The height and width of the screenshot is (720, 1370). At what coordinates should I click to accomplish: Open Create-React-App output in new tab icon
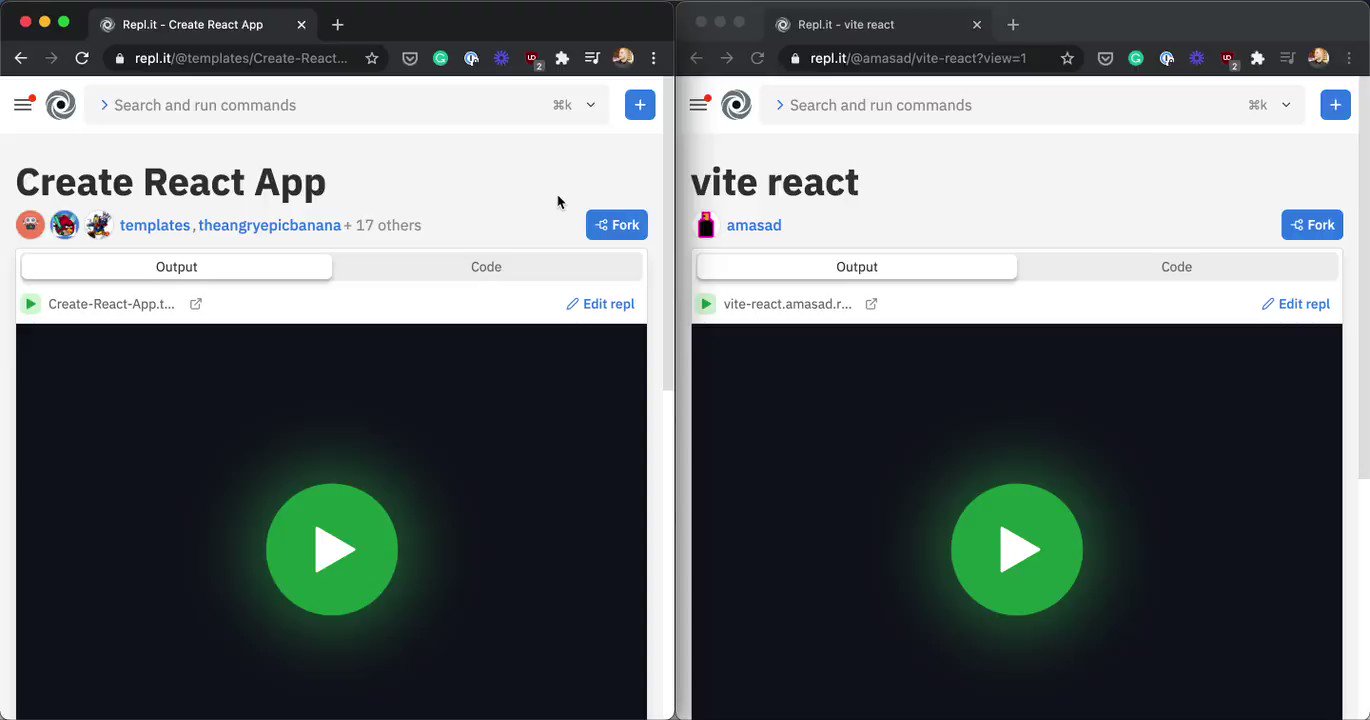coord(196,304)
